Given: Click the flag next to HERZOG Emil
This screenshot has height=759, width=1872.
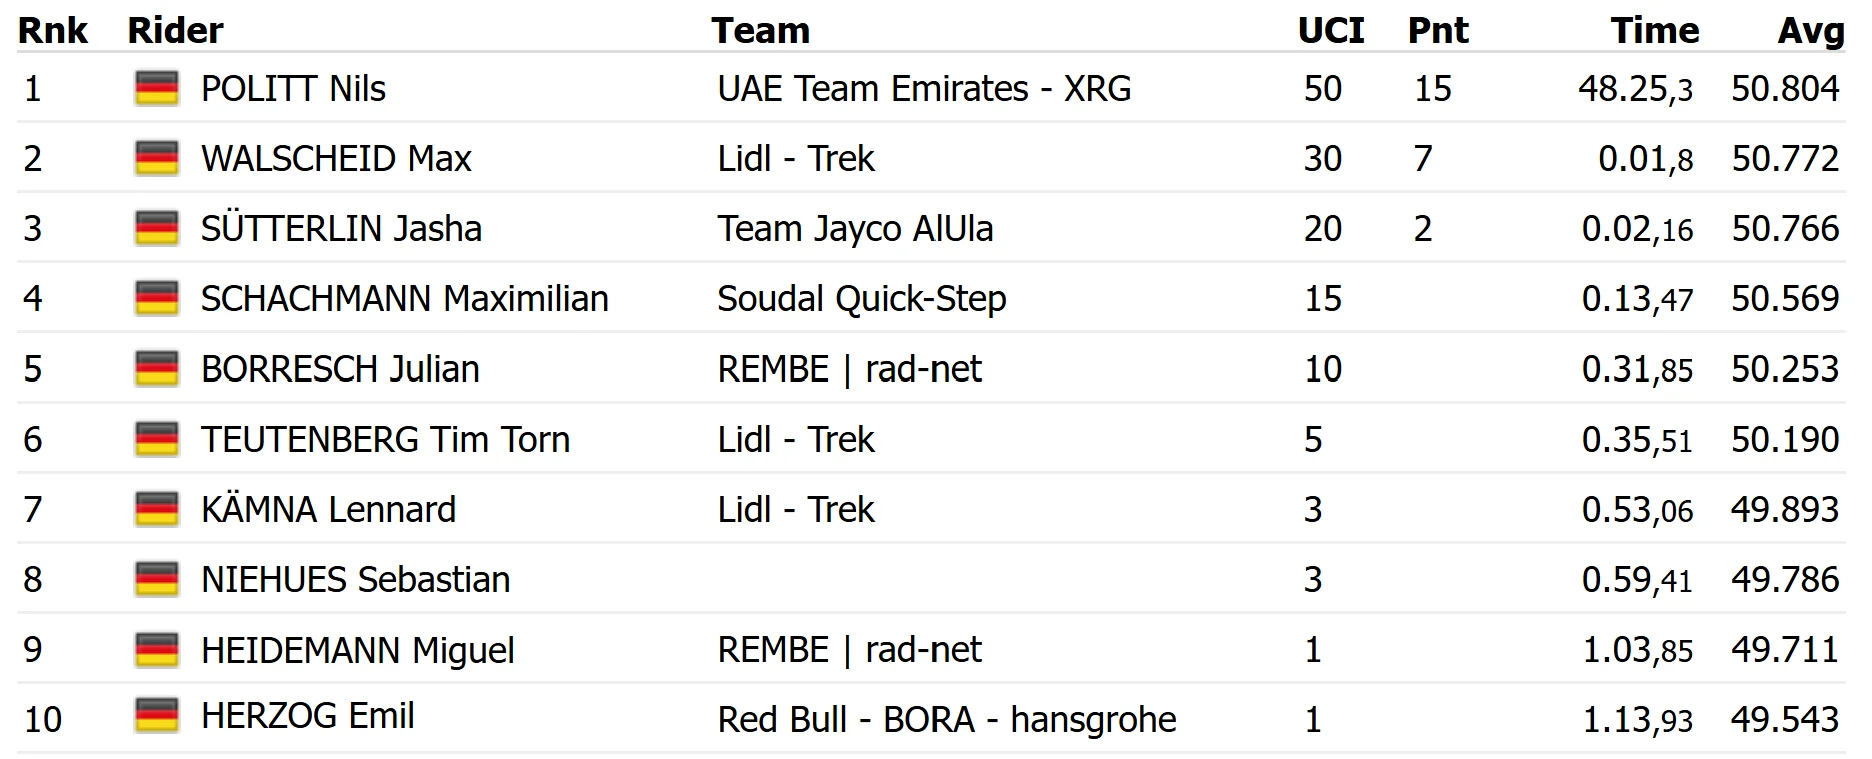Looking at the screenshot, I should (157, 715).
